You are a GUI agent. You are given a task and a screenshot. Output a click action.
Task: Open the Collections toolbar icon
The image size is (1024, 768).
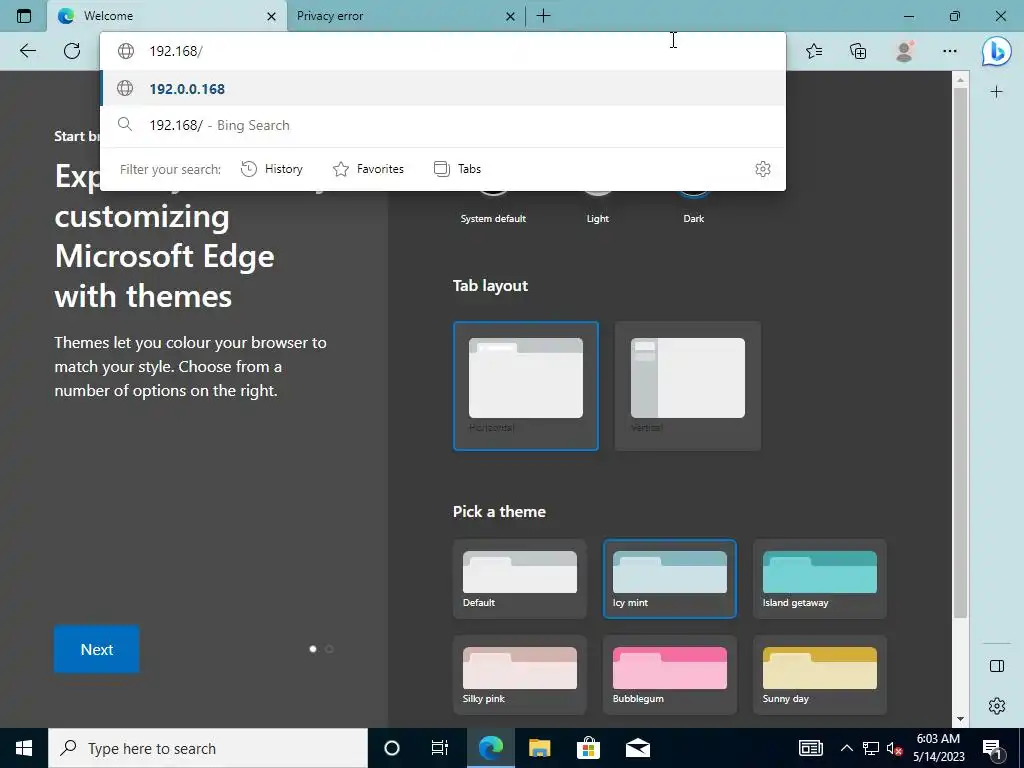[x=858, y=51]
